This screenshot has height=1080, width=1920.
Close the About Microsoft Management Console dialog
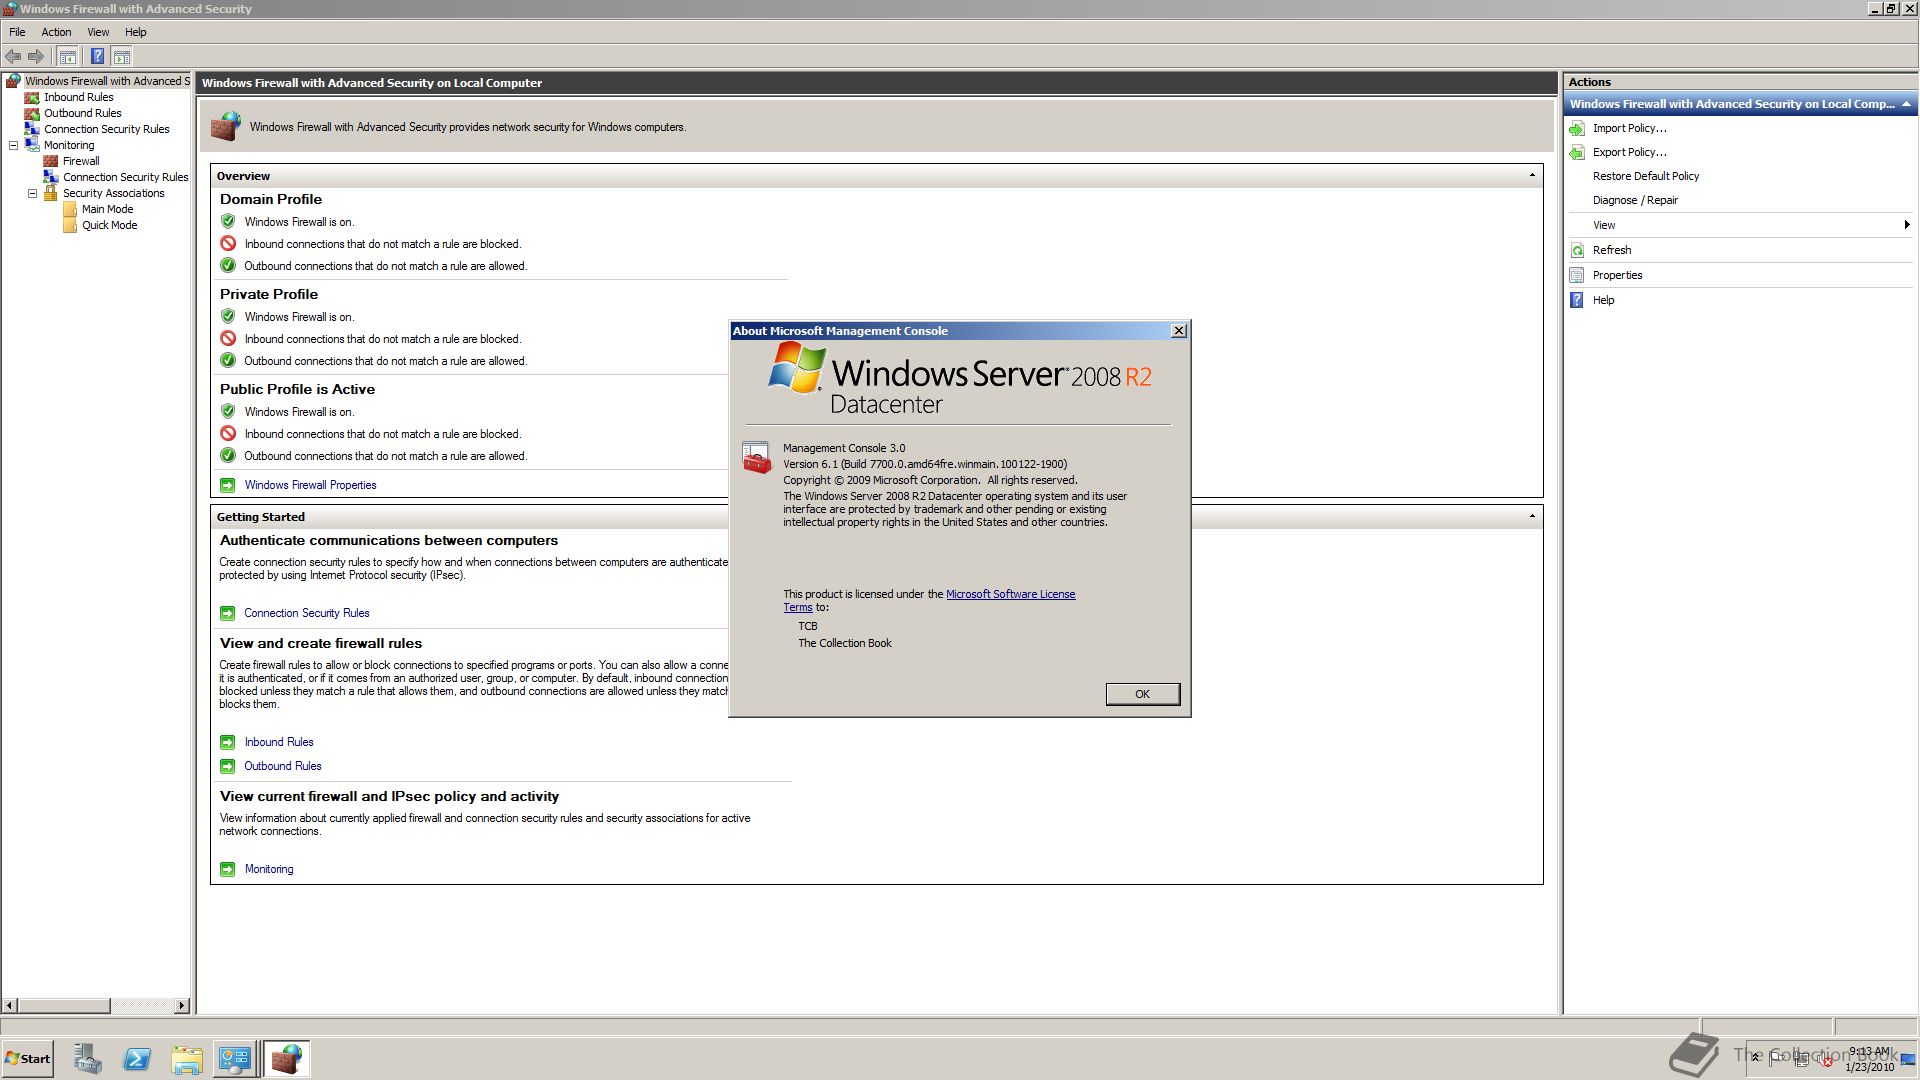[1179, 331]
